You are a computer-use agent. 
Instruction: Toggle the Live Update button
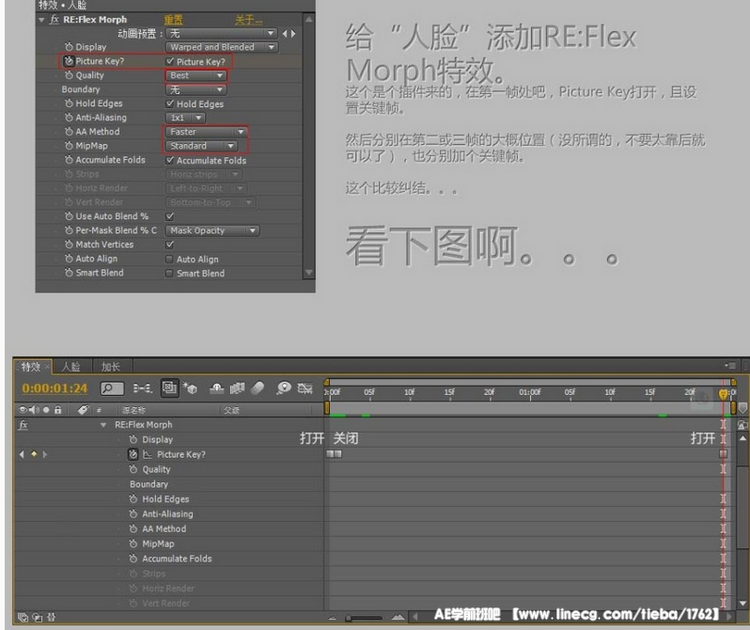coord(169,387)
